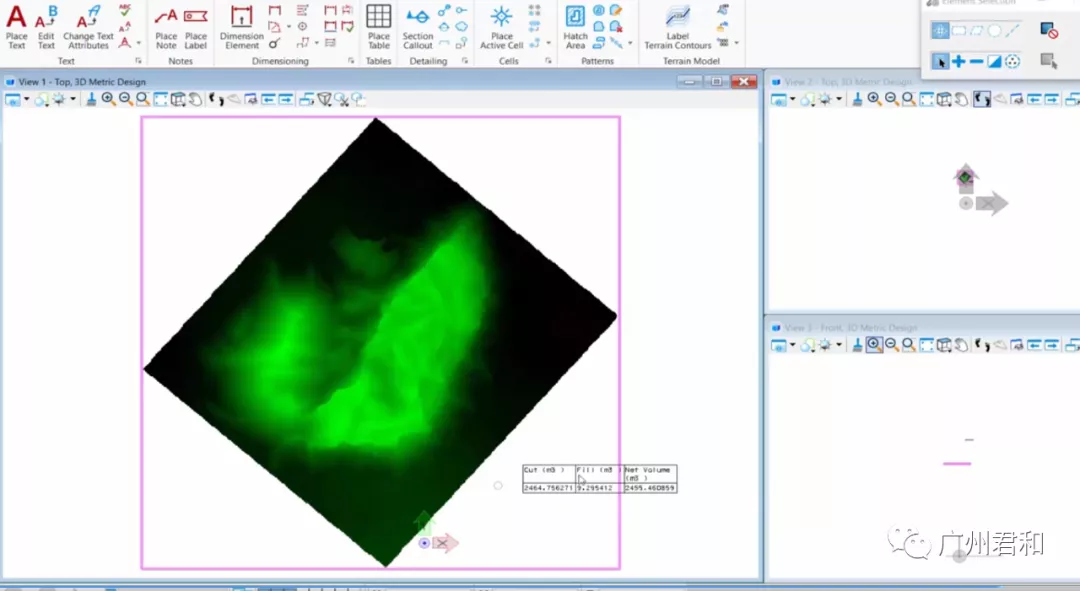Select Window Area tool in View 1

coord(143,99)
